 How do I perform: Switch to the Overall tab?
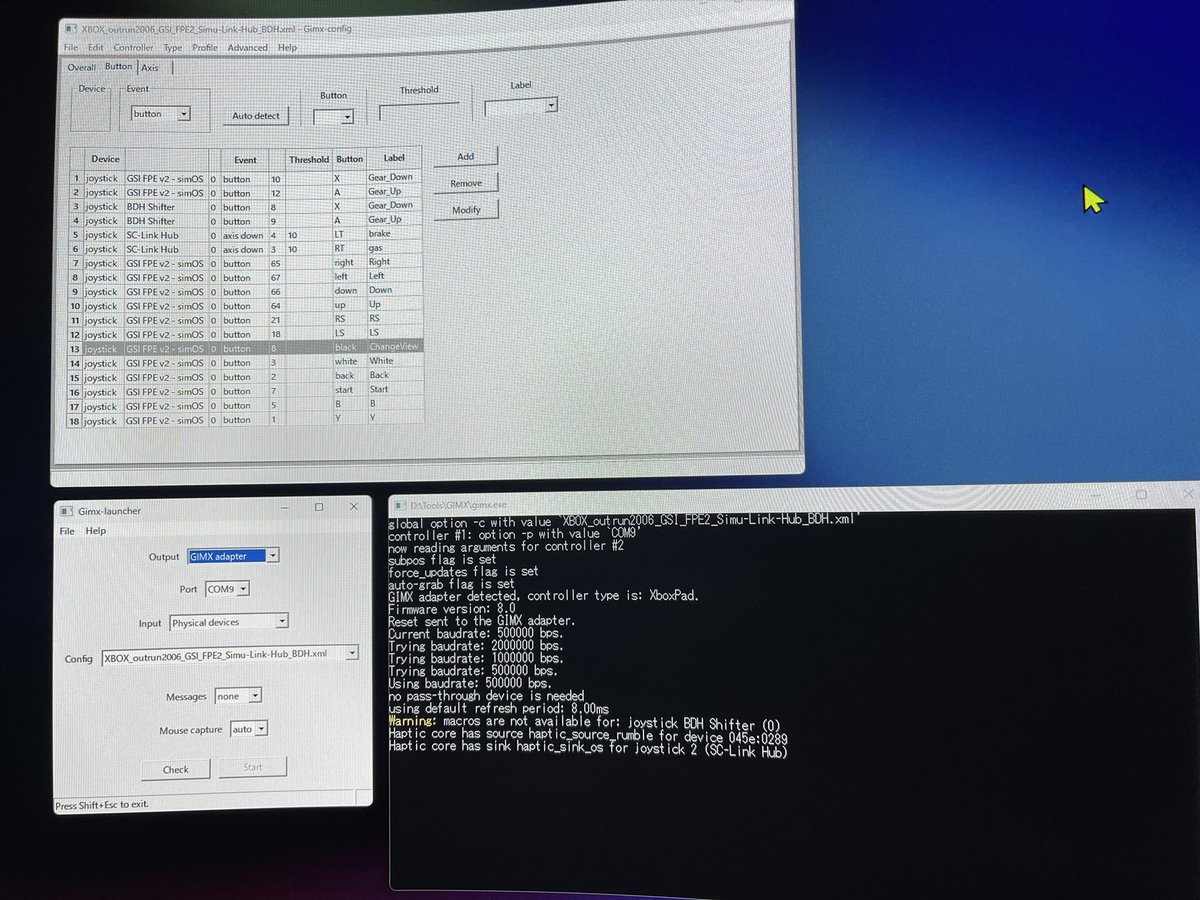pyautogui.click(x=82, y=68)
